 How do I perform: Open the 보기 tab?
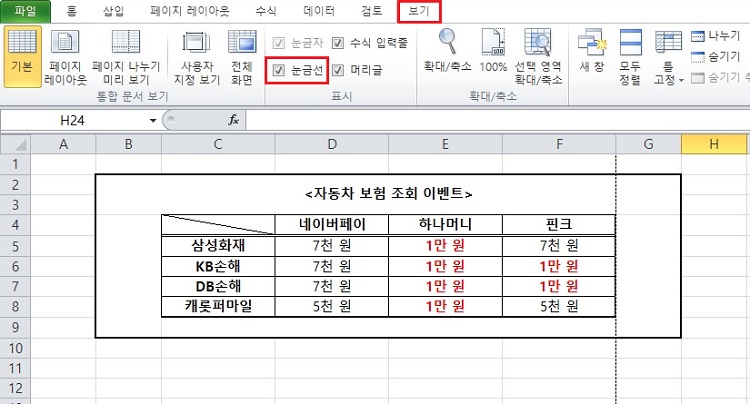point(419,11)
